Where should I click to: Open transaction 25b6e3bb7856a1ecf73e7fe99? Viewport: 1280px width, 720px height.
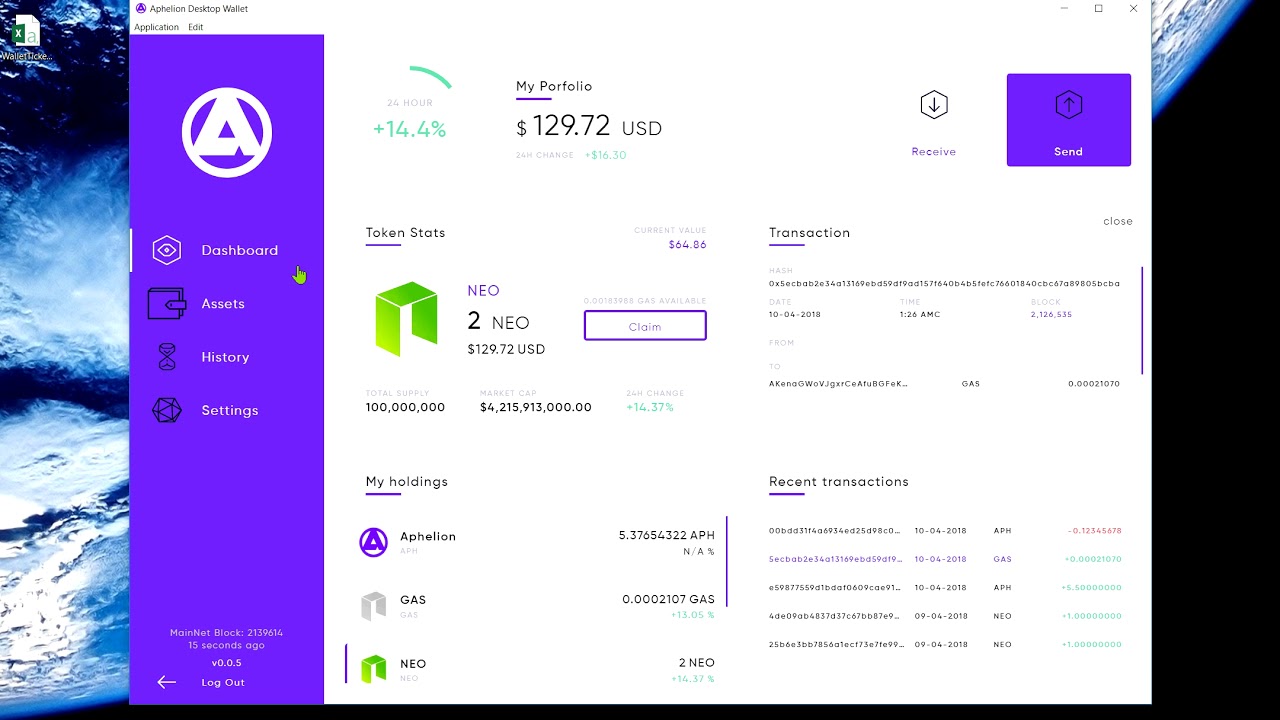pyautogui.click(x=835, y=644)
